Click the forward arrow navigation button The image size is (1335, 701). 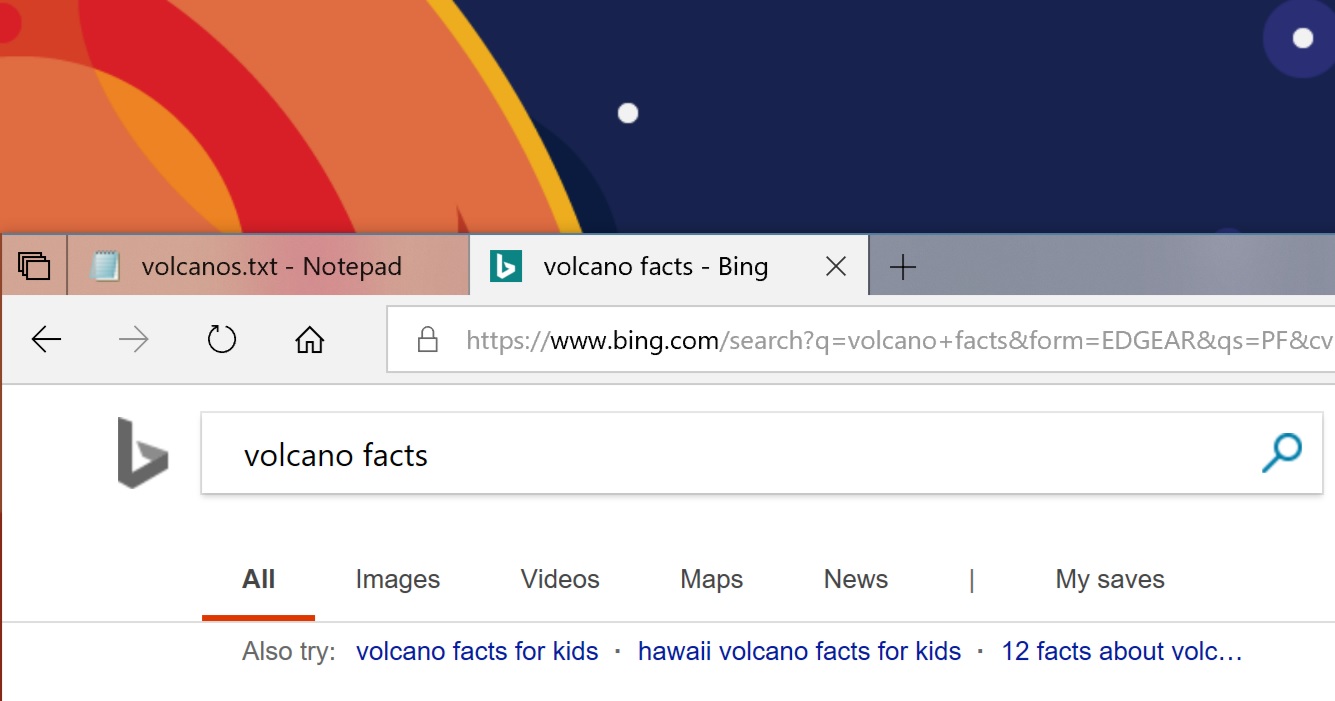point(133,340)
